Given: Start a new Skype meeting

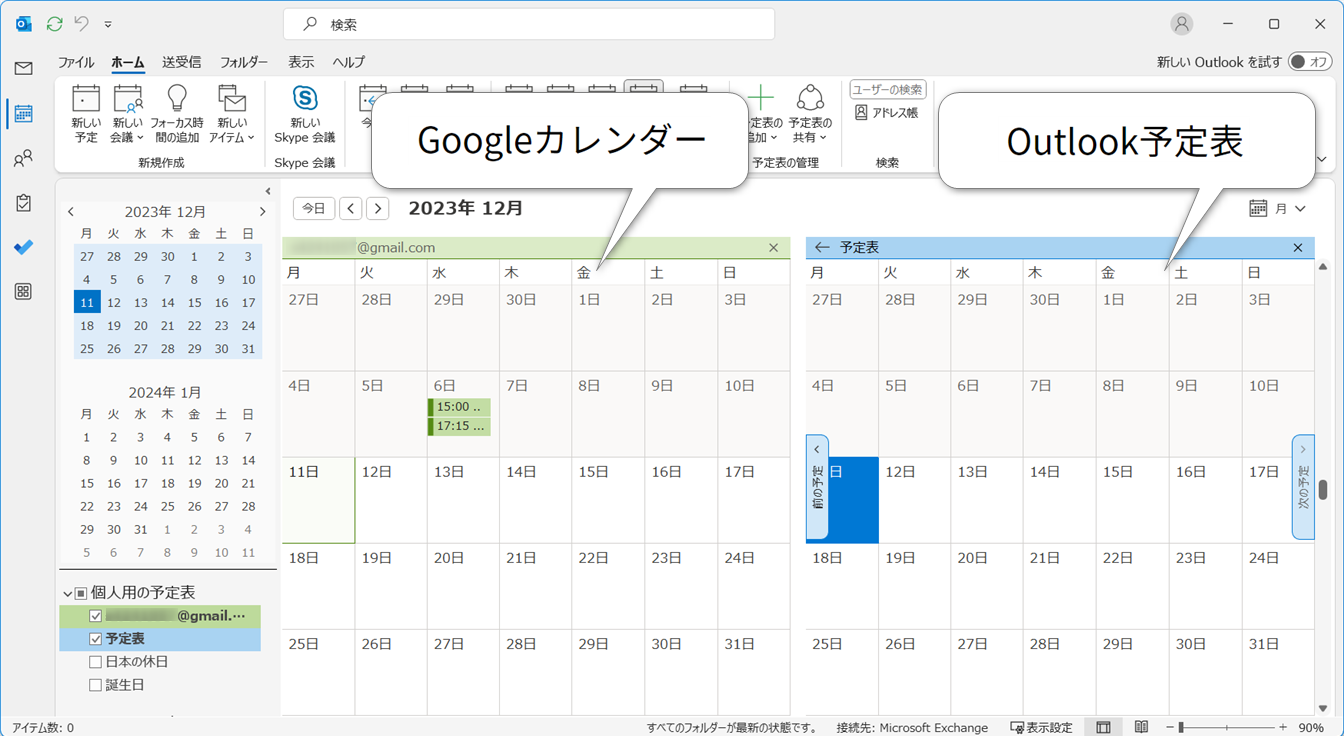Looking at the screenshot, I should pos(305,113).
